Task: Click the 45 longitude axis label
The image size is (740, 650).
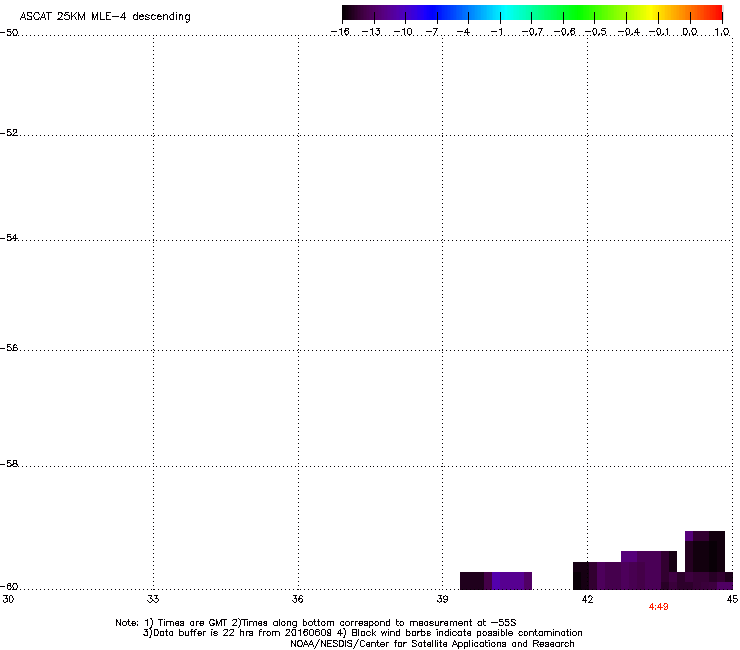Action: tap(732, 599)
